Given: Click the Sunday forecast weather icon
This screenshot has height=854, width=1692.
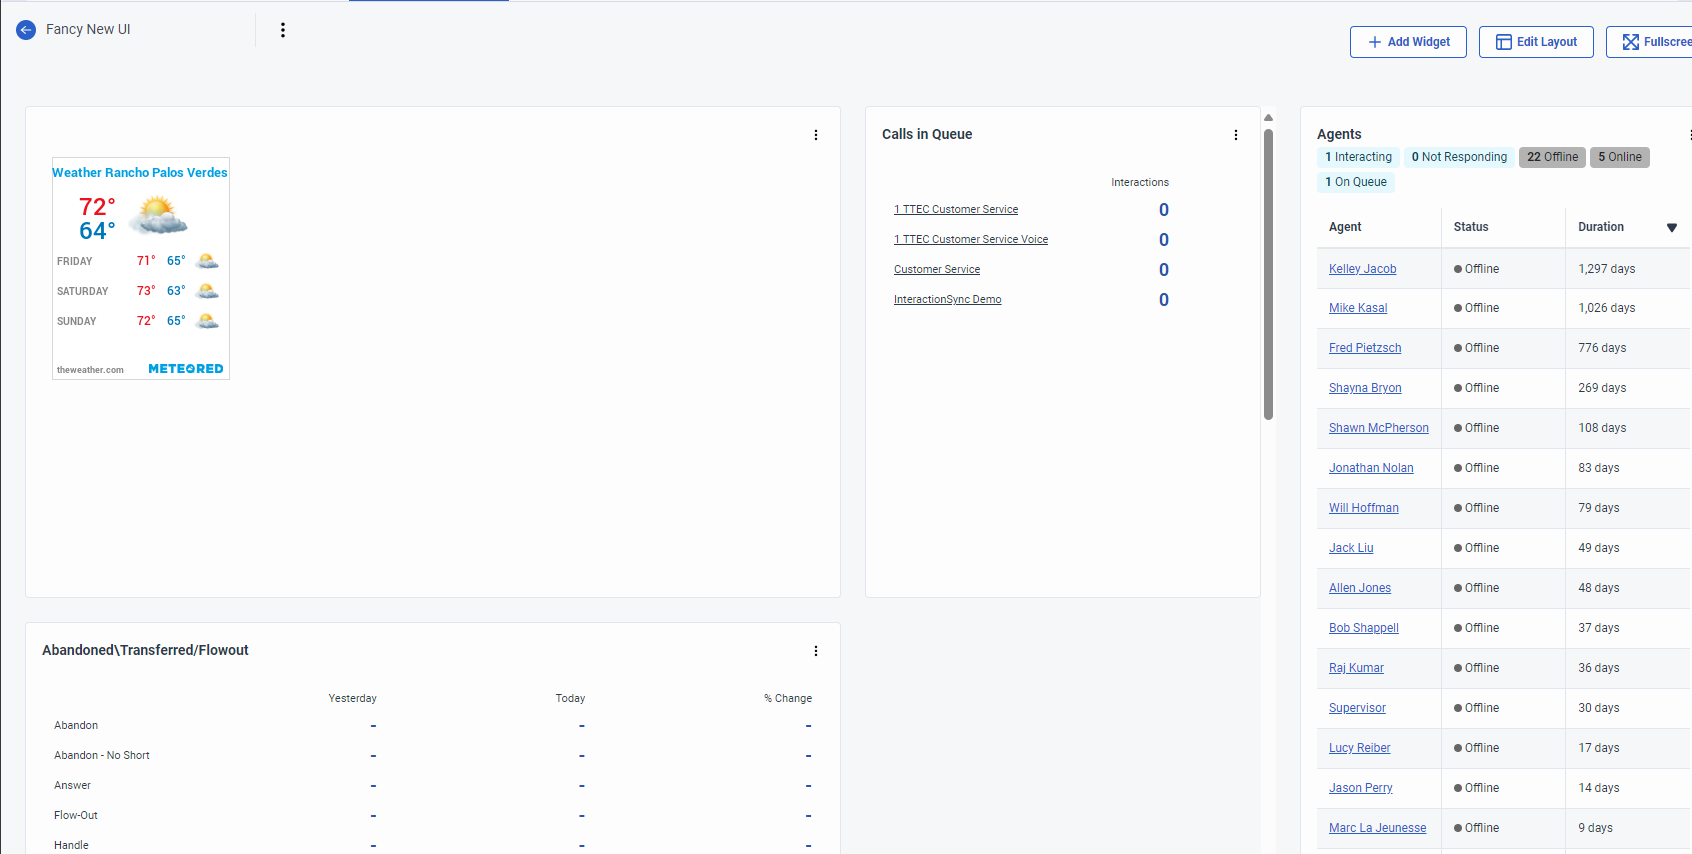Looking at the screenshot, I should (207, 321).
